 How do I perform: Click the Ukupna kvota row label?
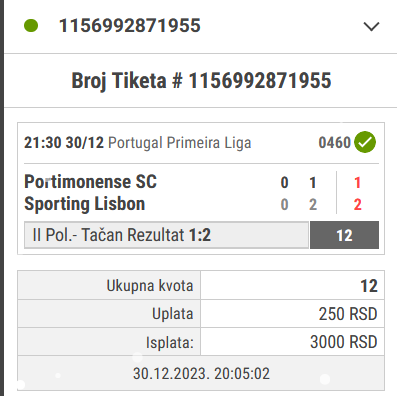tap(150, 286)
